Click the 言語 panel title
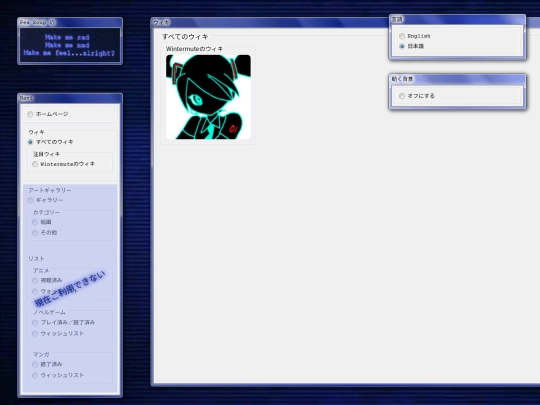 [x=397, y=20]
